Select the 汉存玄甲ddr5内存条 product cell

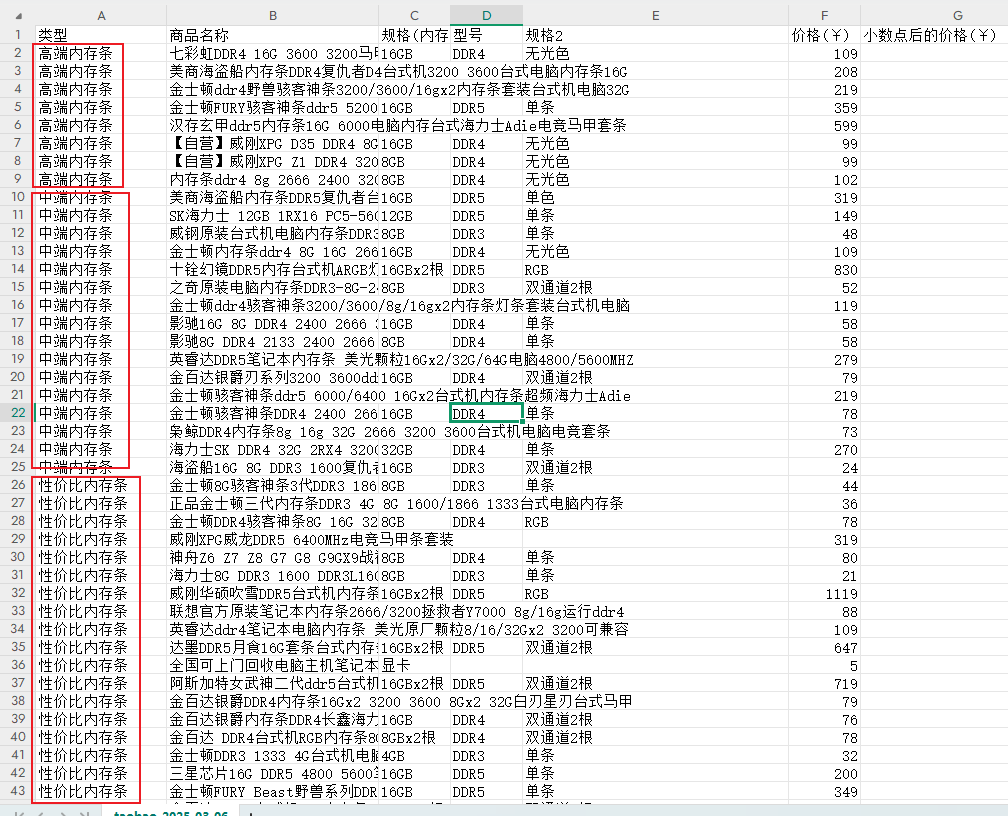point(273,125)
